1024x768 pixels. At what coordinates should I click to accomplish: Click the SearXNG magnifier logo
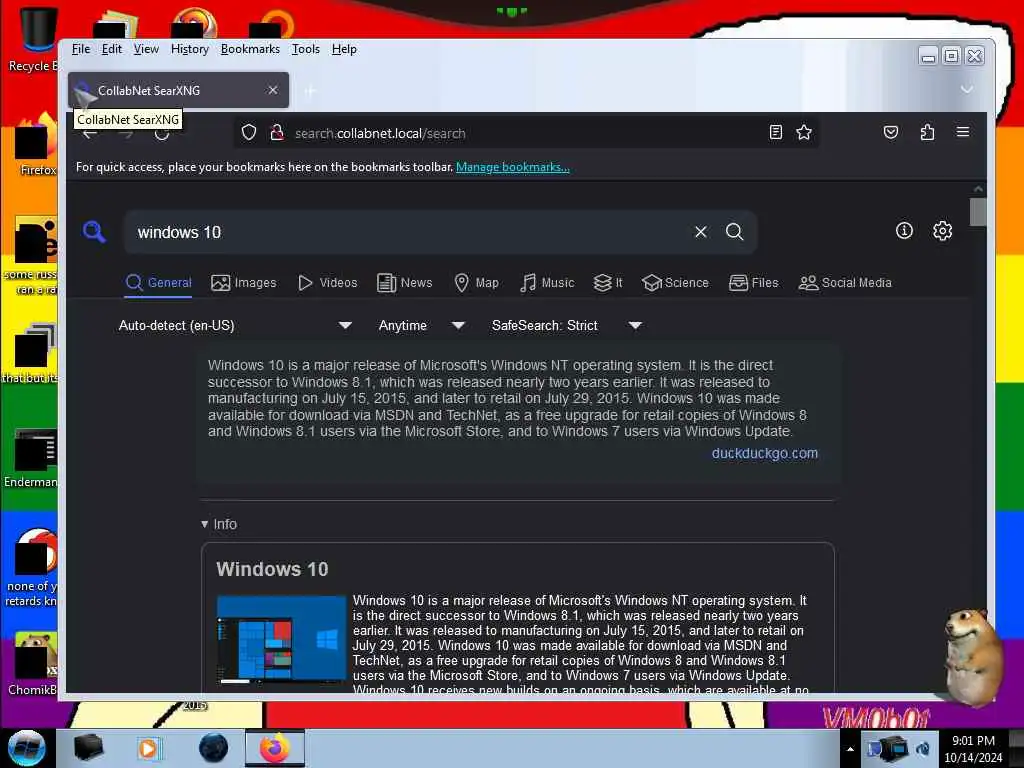(94, 231)
